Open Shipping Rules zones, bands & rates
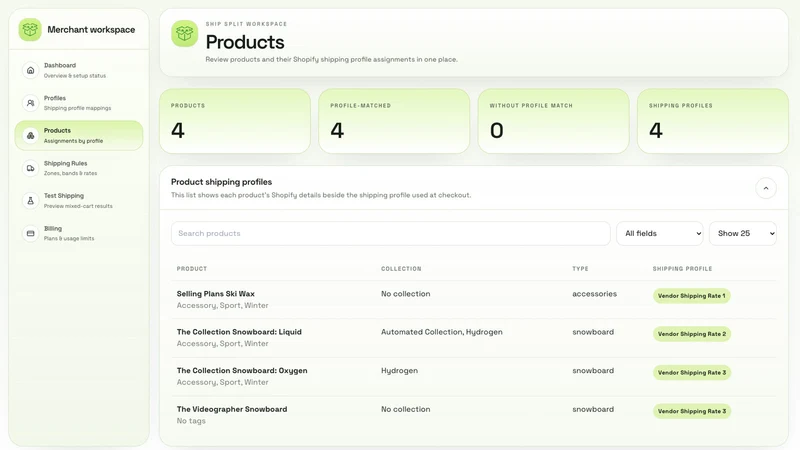 [79, 168]
